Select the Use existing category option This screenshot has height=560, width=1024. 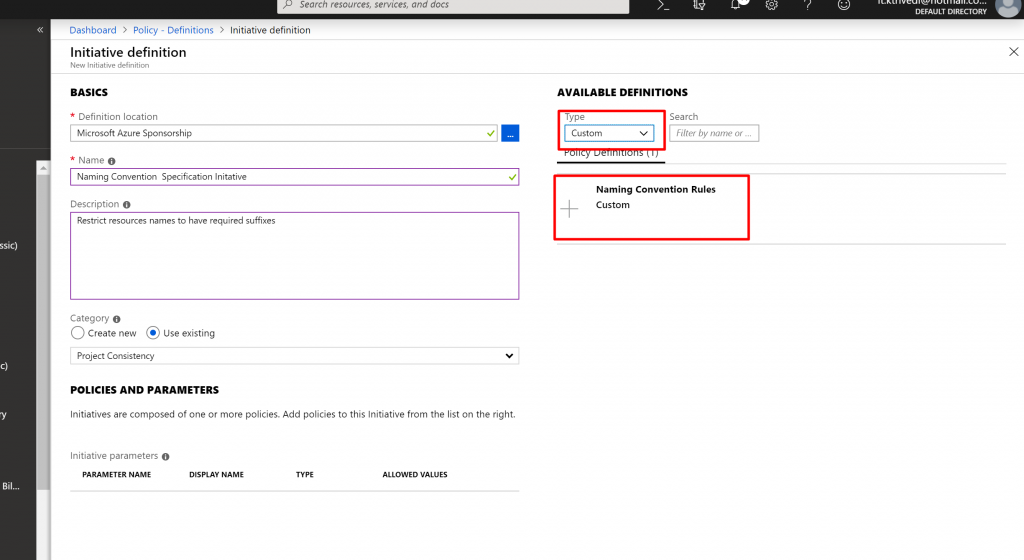point(153,333)
